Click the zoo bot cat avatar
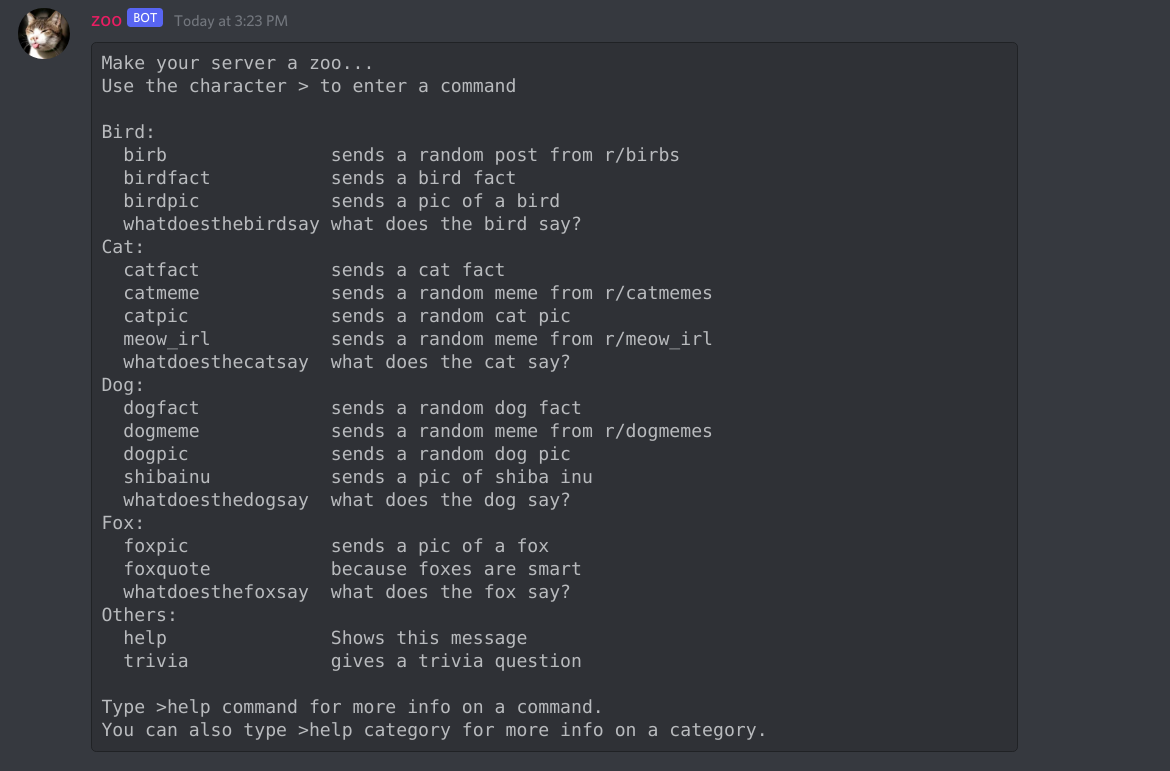 44,34
